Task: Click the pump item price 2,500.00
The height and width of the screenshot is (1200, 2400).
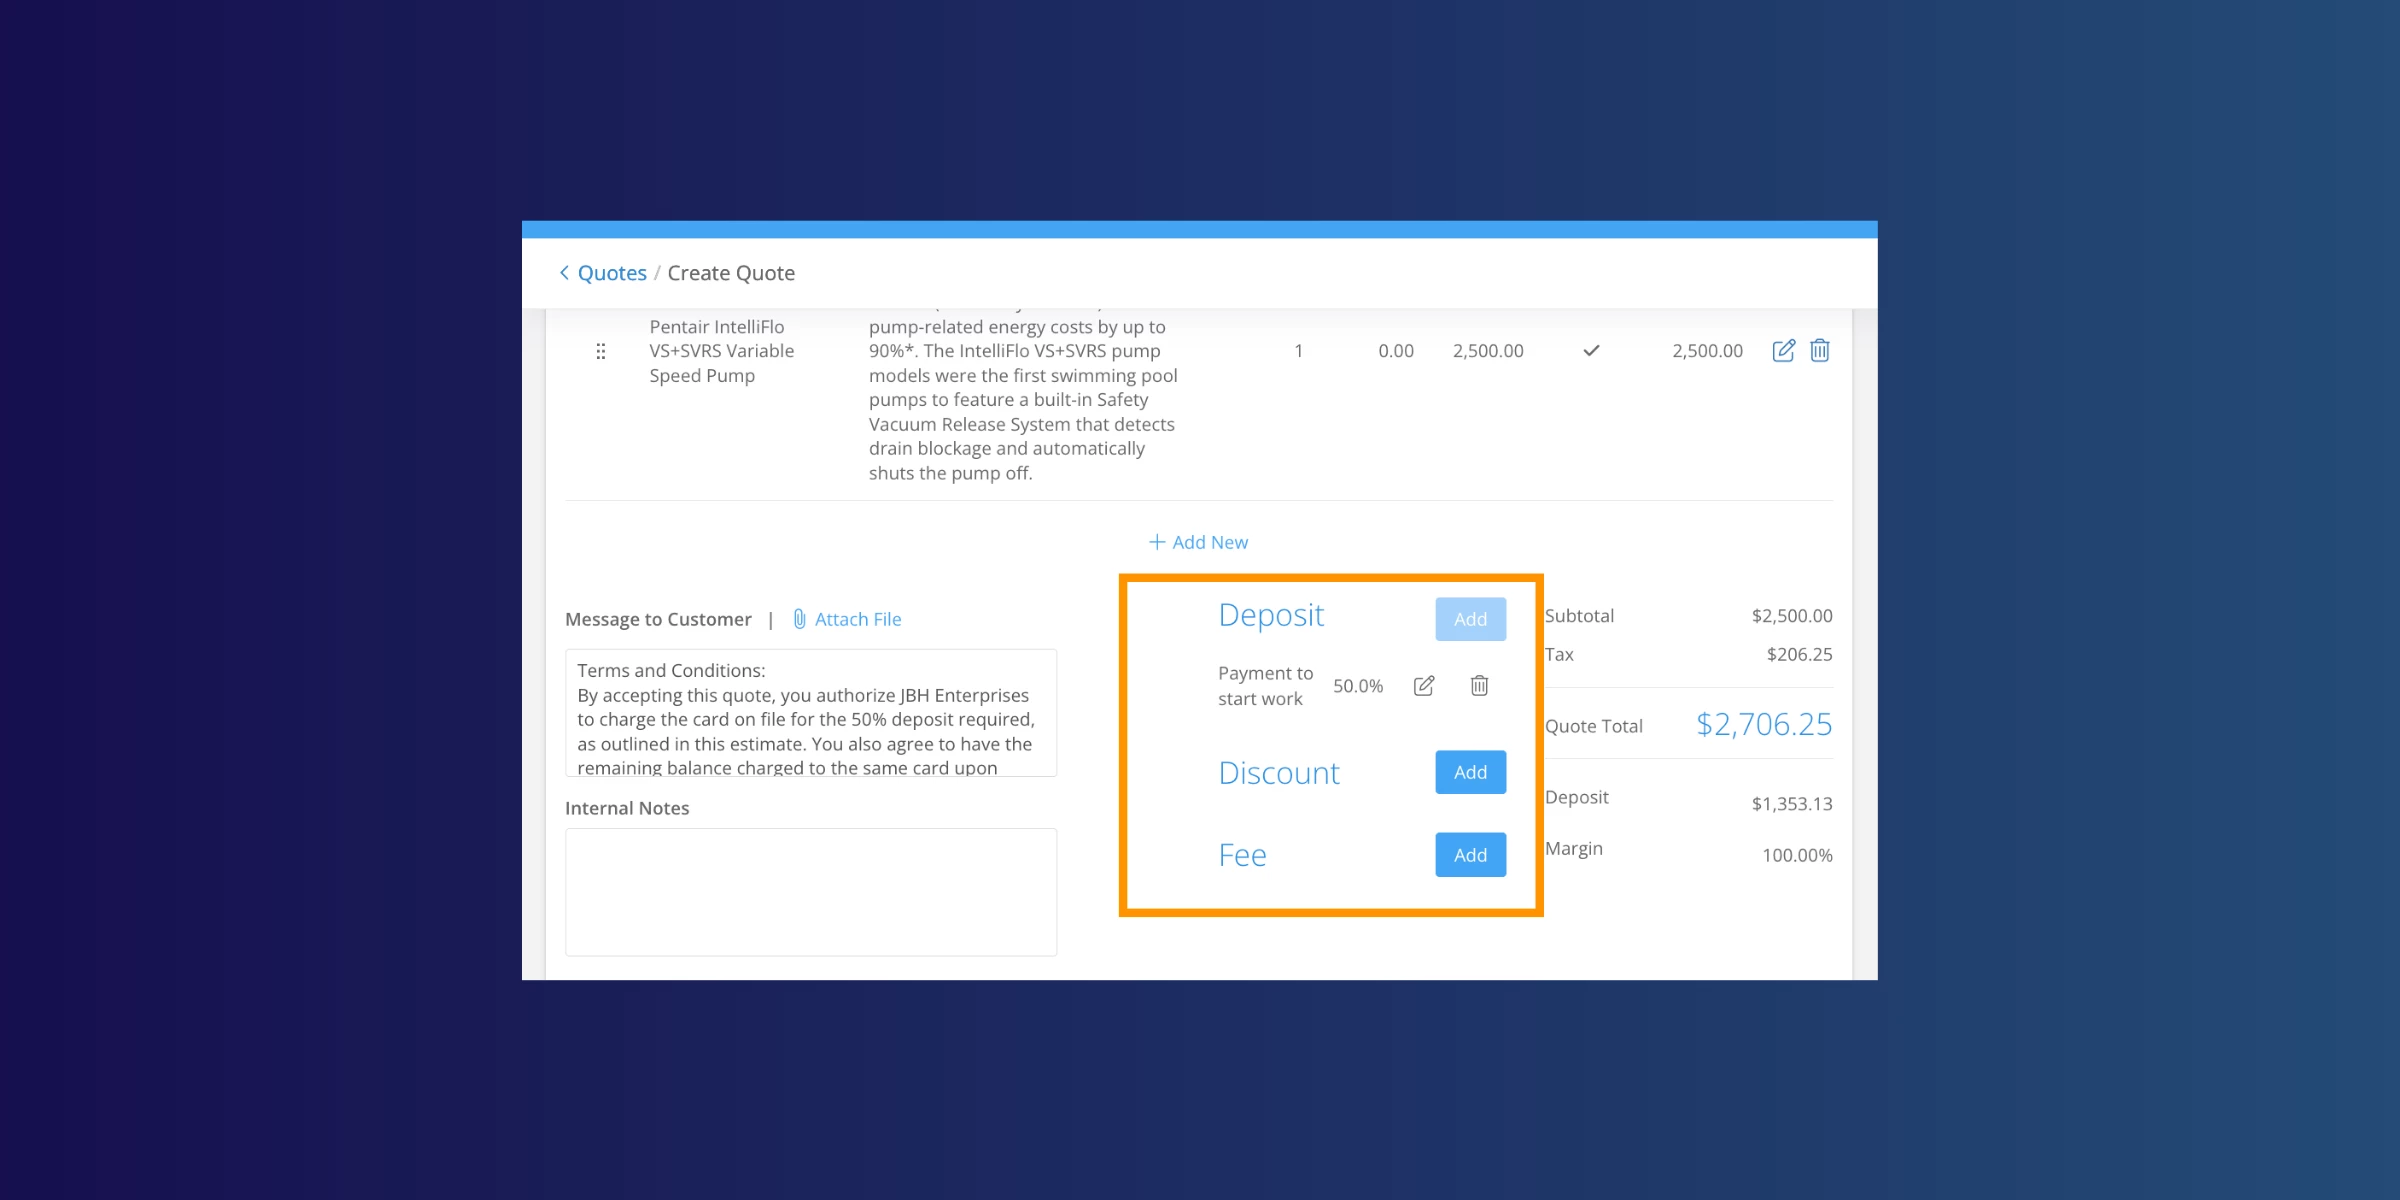Action: tap(1487, 351)
